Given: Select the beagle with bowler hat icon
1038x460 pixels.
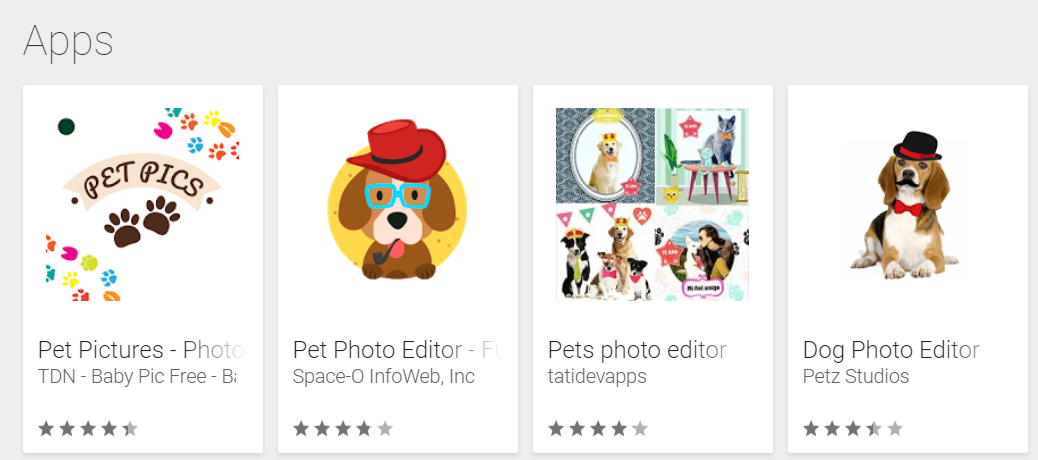Looking at the screenshot, I should 907,204.
